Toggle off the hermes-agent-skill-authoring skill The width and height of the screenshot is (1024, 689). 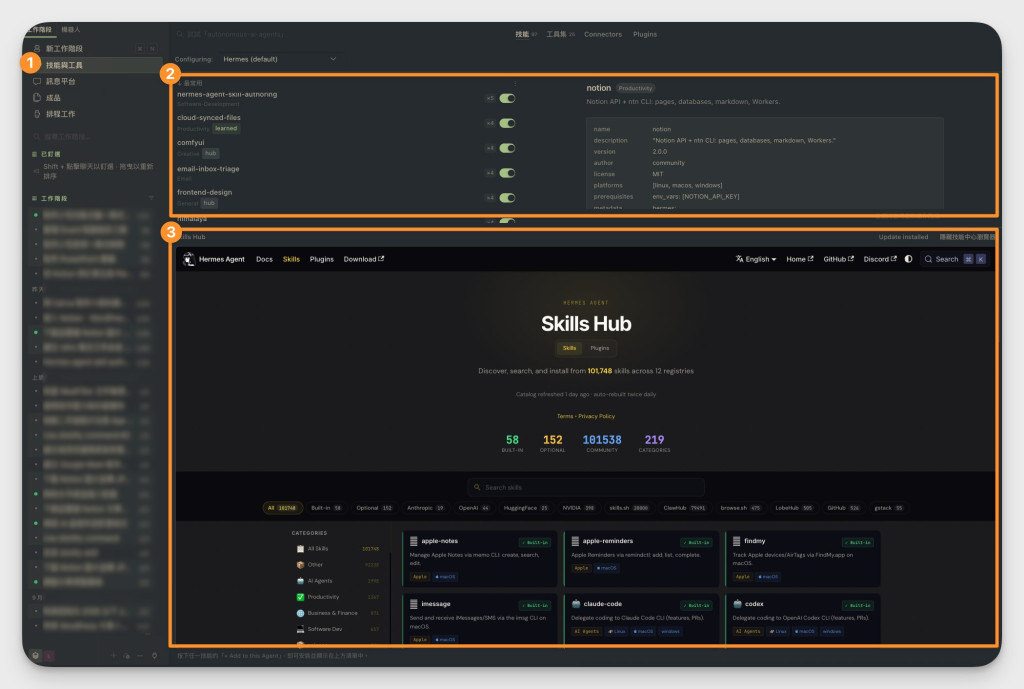507,99
